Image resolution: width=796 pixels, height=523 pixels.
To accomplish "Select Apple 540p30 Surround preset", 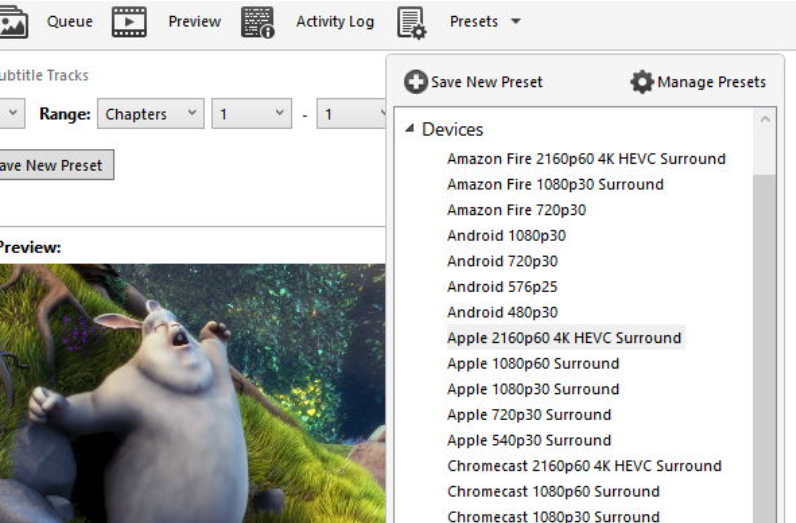I will (x=529, y=440).
